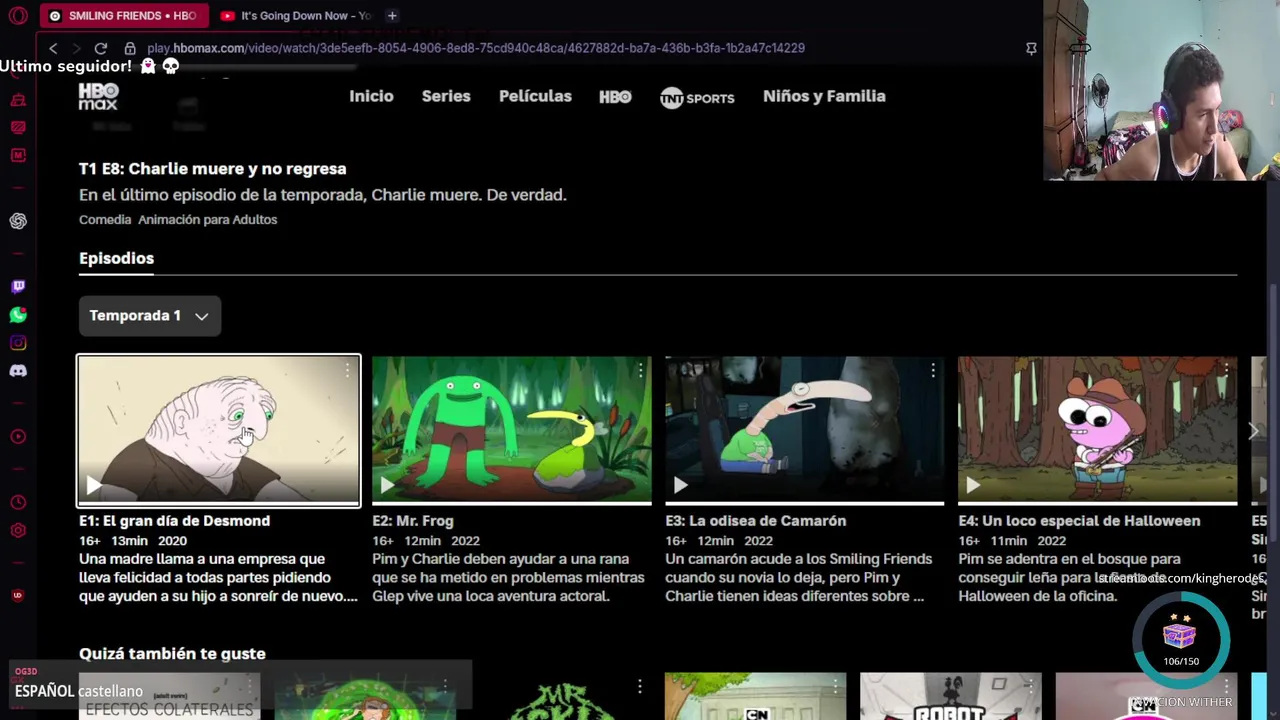The image size is (1280, 720).
Task: Click the 106/150 stream goal widget
Action: click(x=1181, y=640)
